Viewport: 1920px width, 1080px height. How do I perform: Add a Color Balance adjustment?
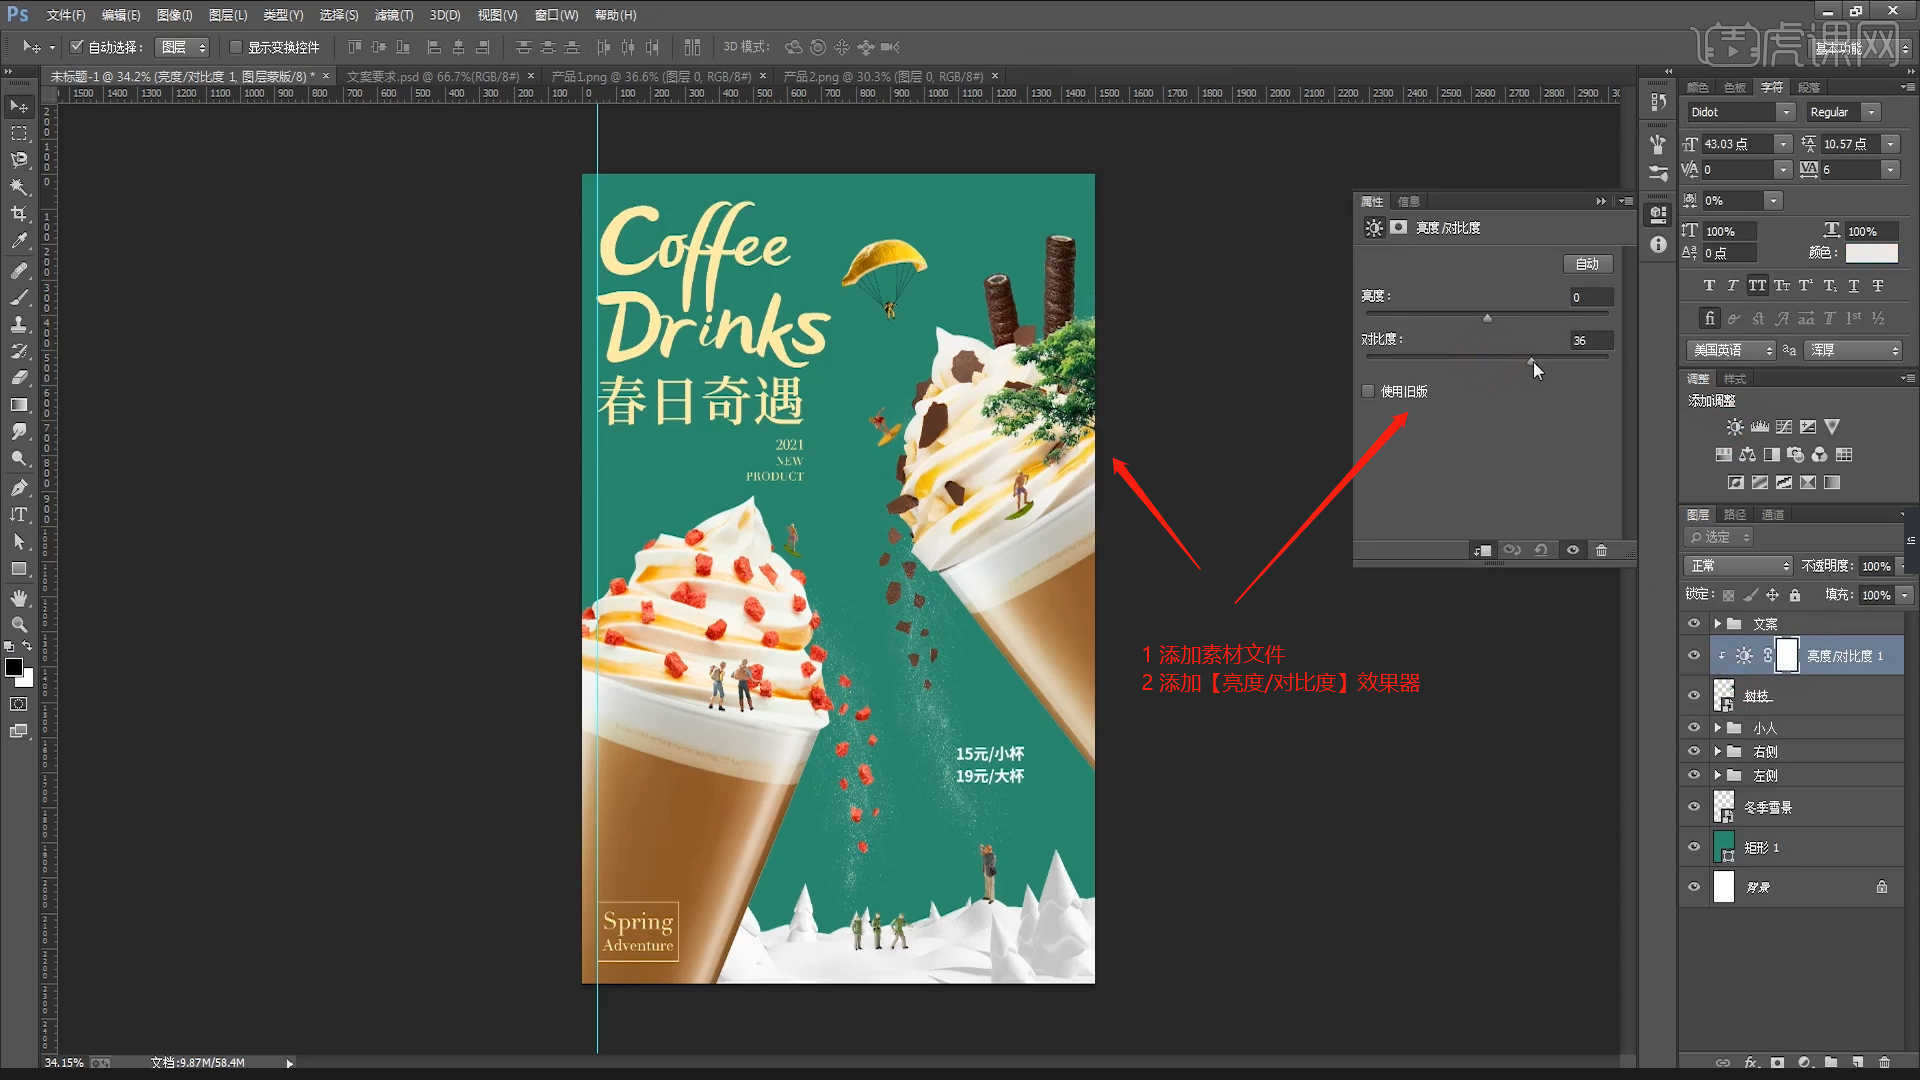click(1747, 455)
